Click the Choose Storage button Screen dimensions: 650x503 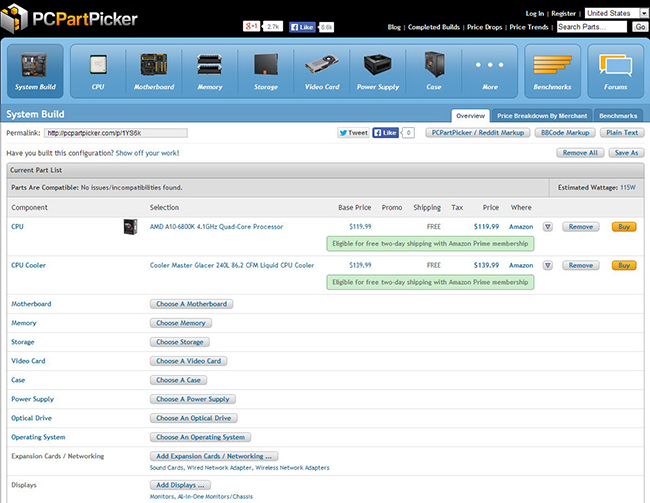coord(179,342)
